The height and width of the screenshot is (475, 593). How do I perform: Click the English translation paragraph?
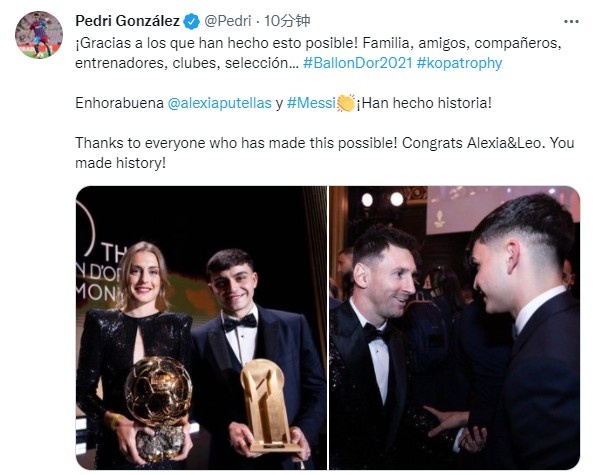pyautogui.click(x=324, y=153)
